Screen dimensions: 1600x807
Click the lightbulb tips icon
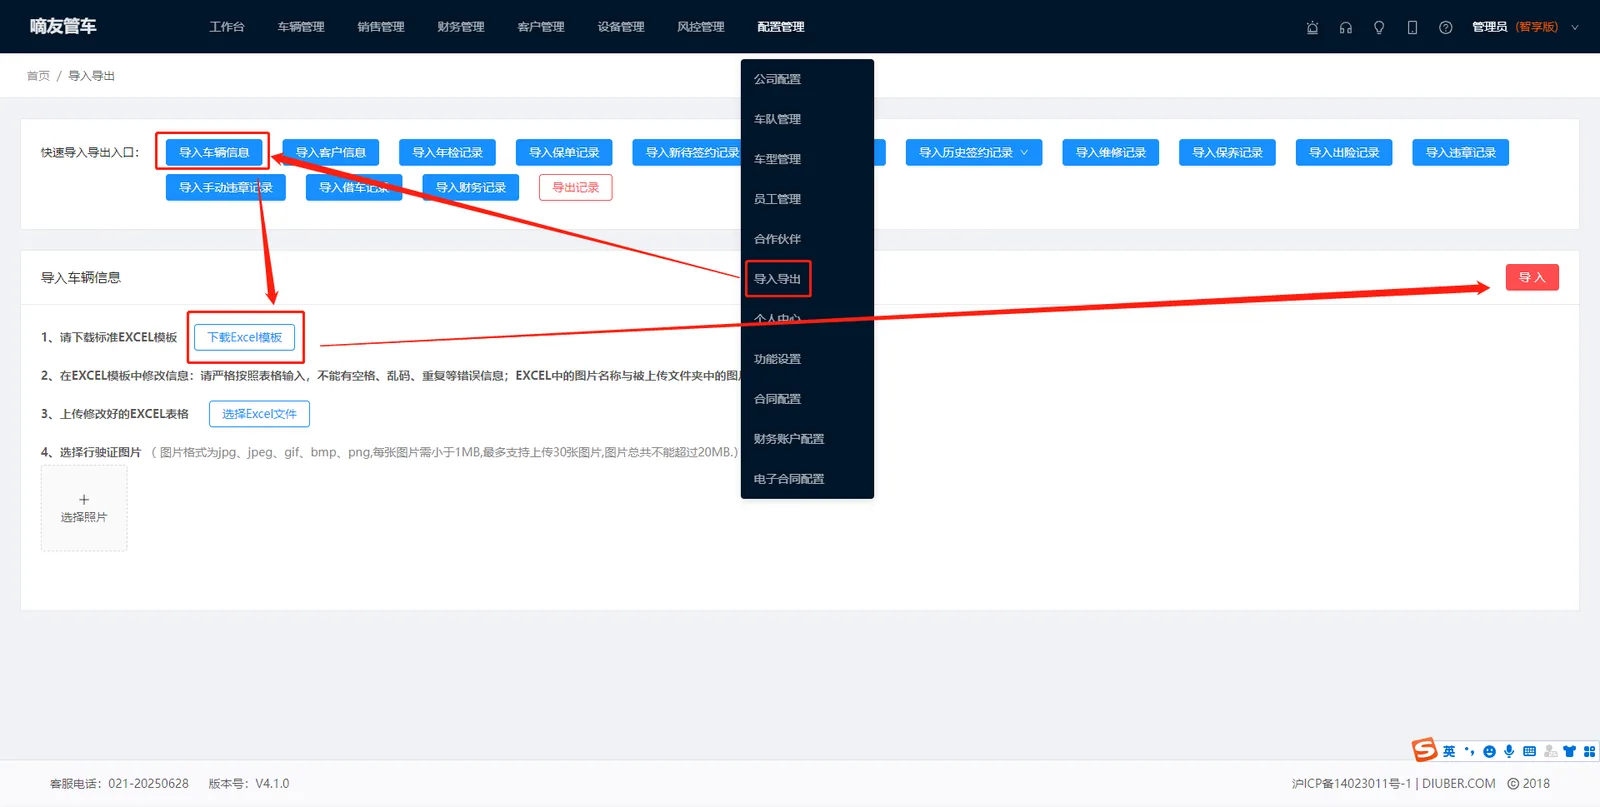point(1379,27)
